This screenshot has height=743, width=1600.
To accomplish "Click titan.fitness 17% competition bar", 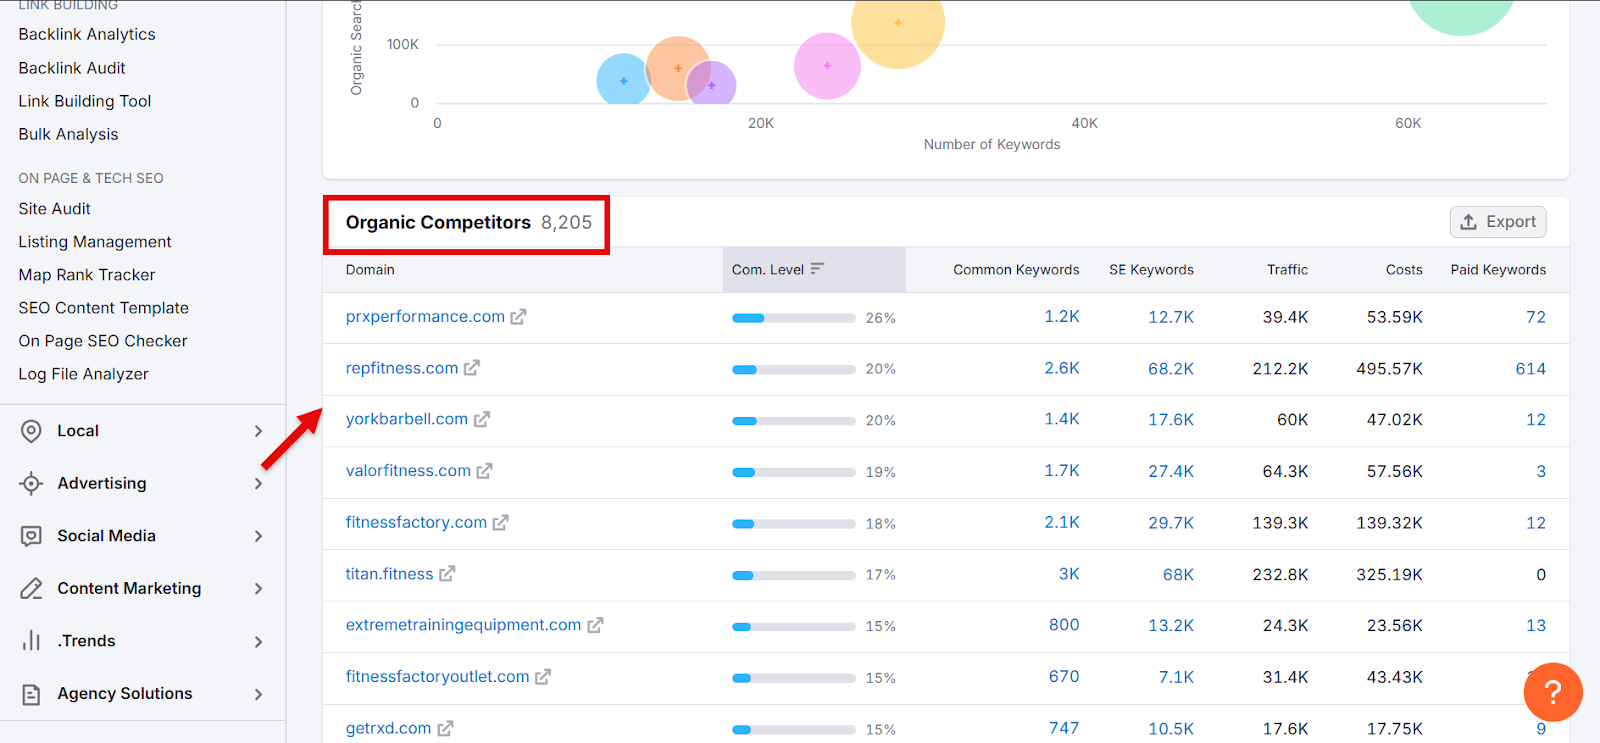I will 794,575.
